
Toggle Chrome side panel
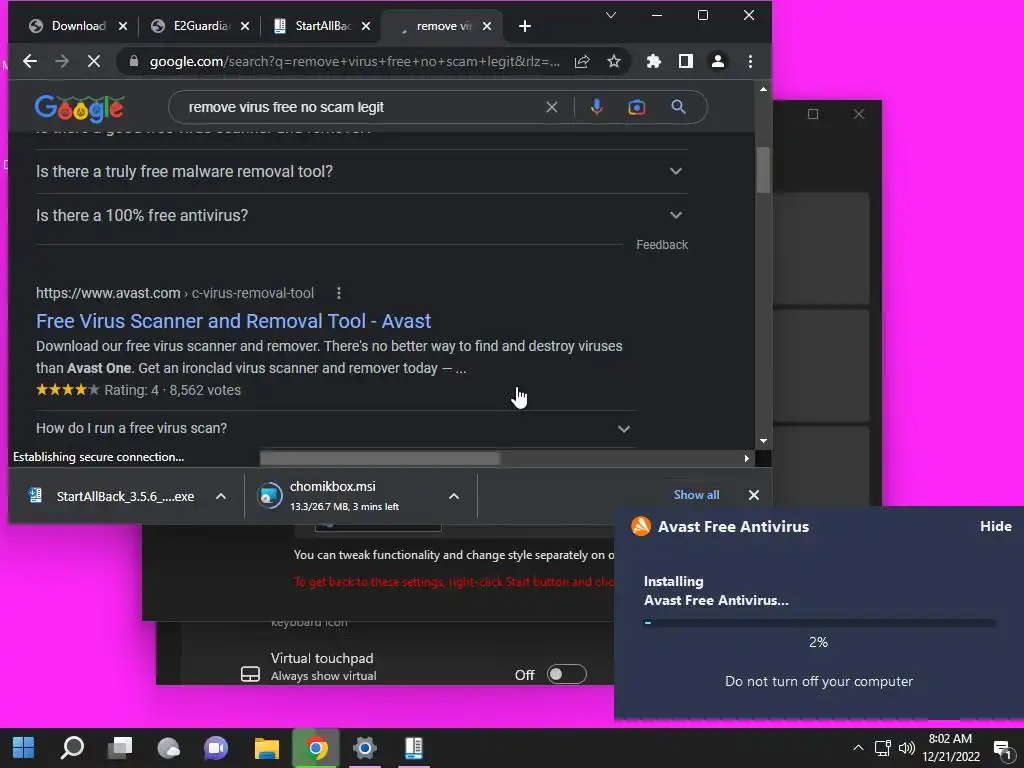coord(686,61)
